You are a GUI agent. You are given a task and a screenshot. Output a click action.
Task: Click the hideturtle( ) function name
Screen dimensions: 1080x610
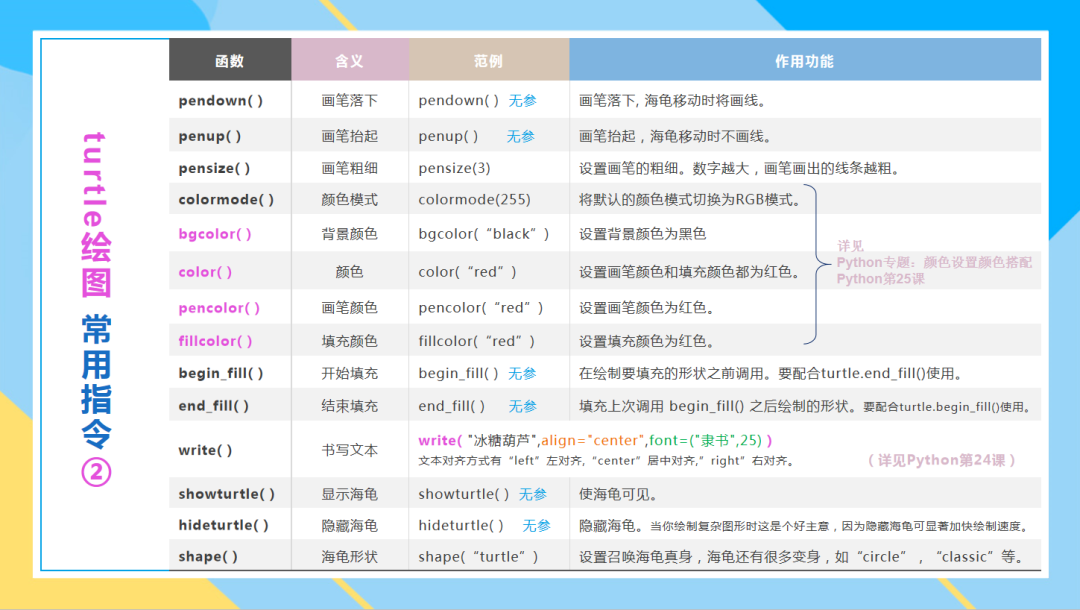[223, 525]
